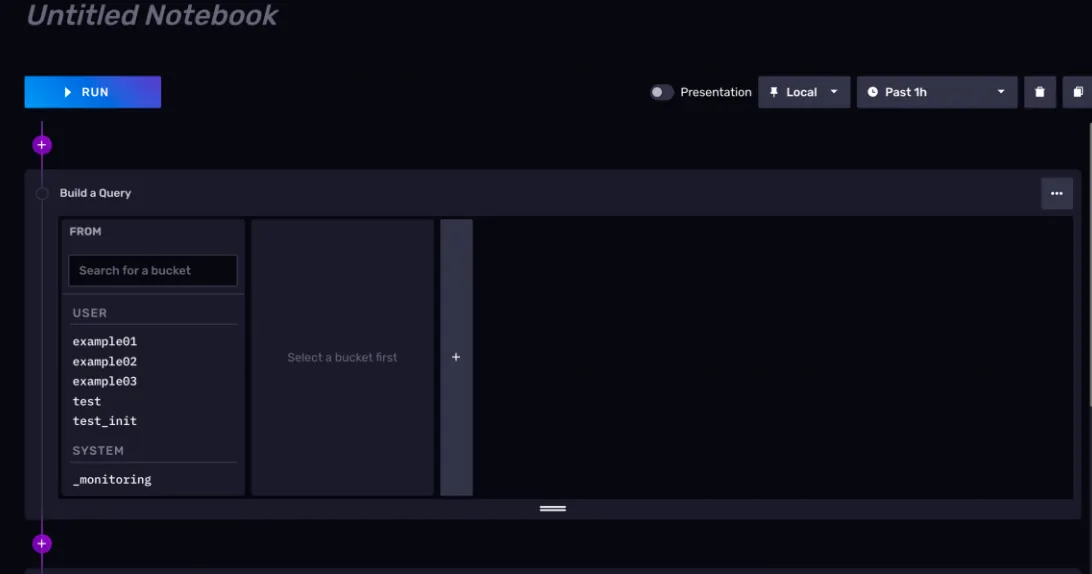1092x574 pixels.
Task: Expand the Past 1h time range dropdown
Action: click(x=1000, y=92)
